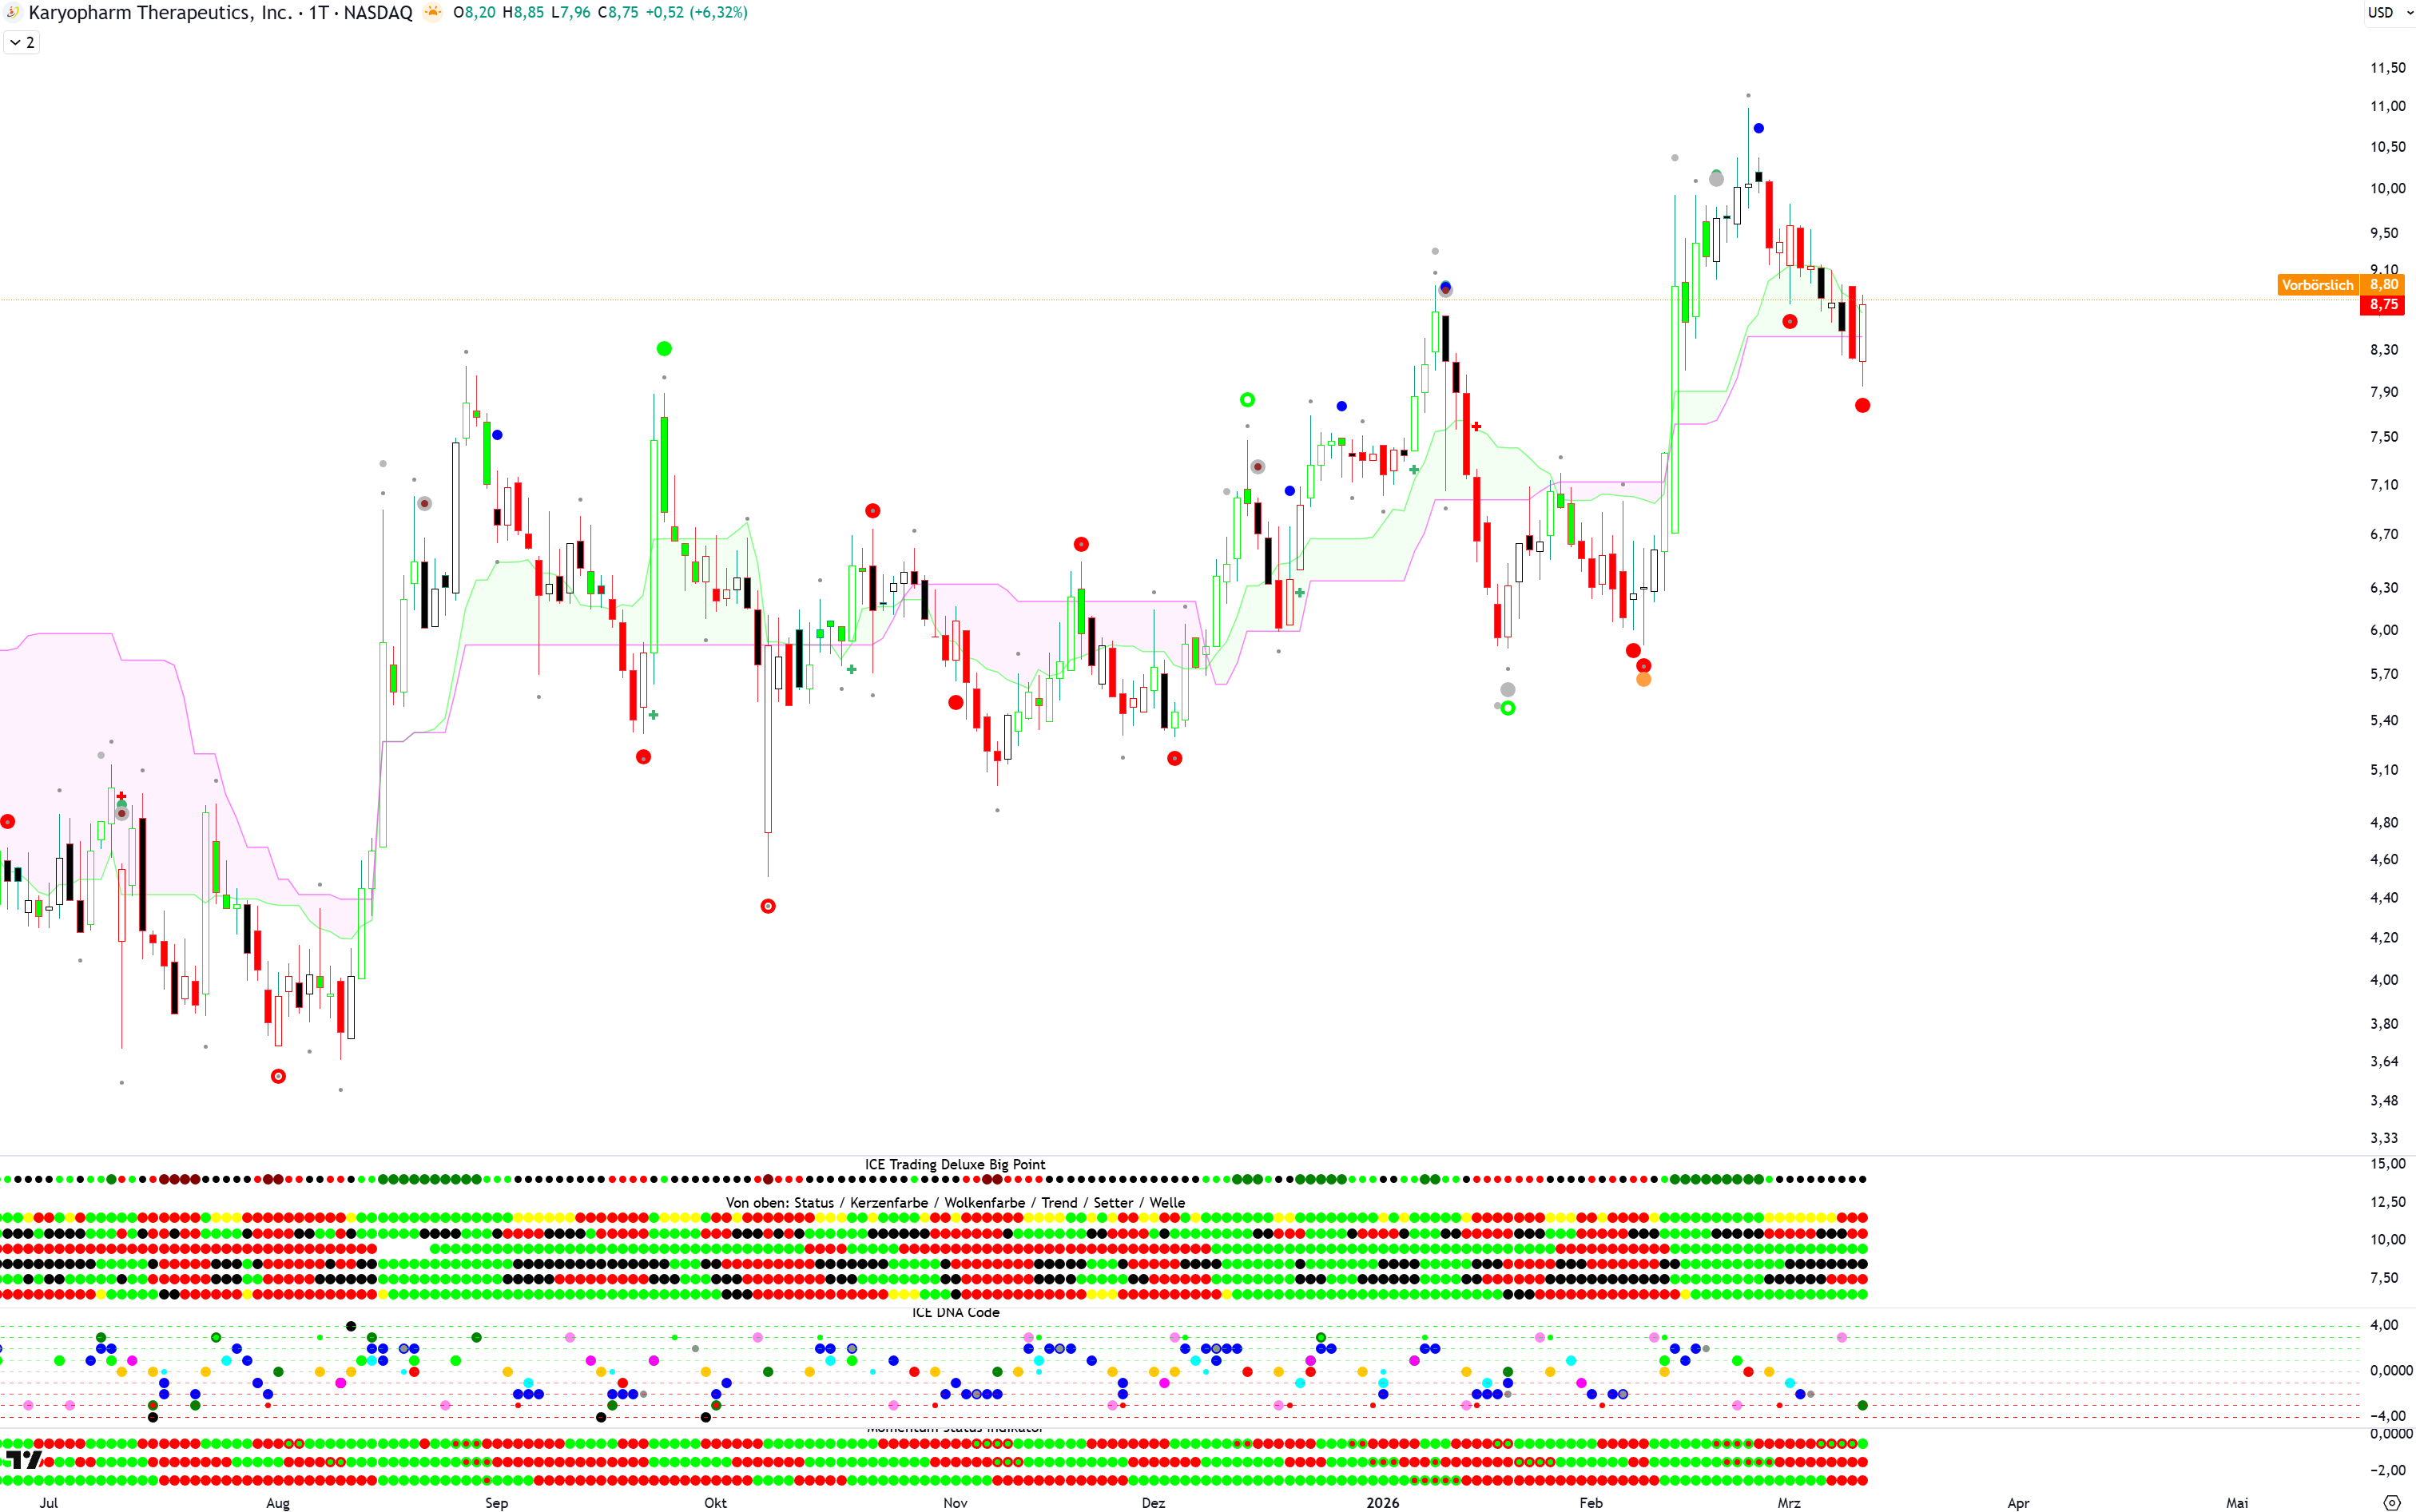Collapse the indicator legend showing 2
The image size is (2416, 1512).
[21, 42]
